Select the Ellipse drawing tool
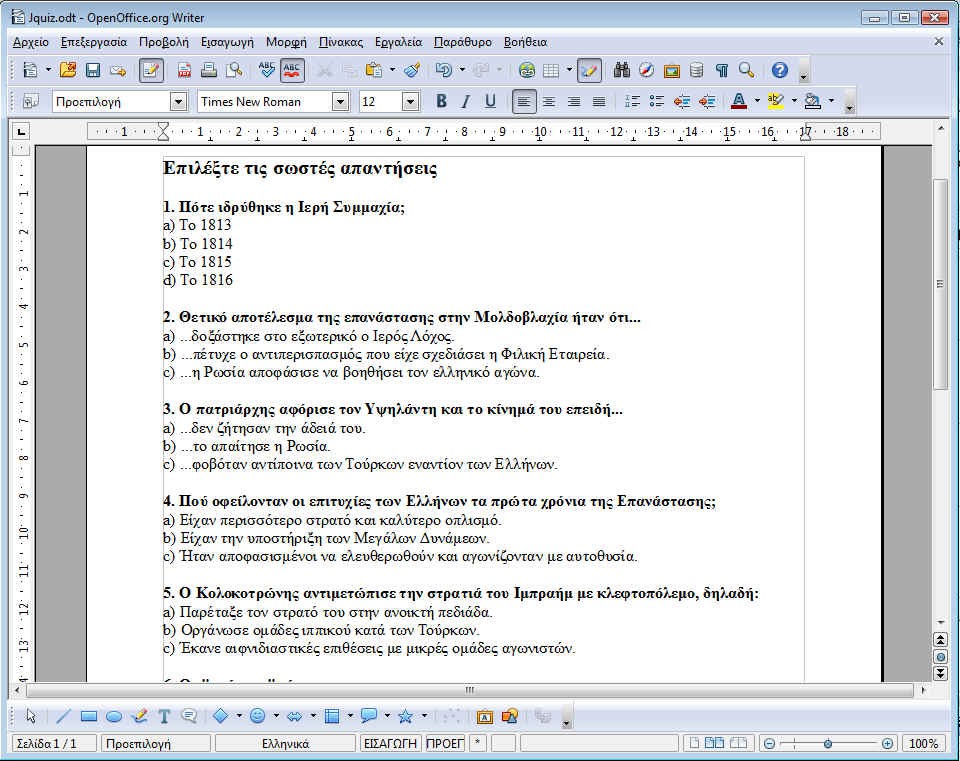Screen dimensions: 960x761 click(114, 716)
